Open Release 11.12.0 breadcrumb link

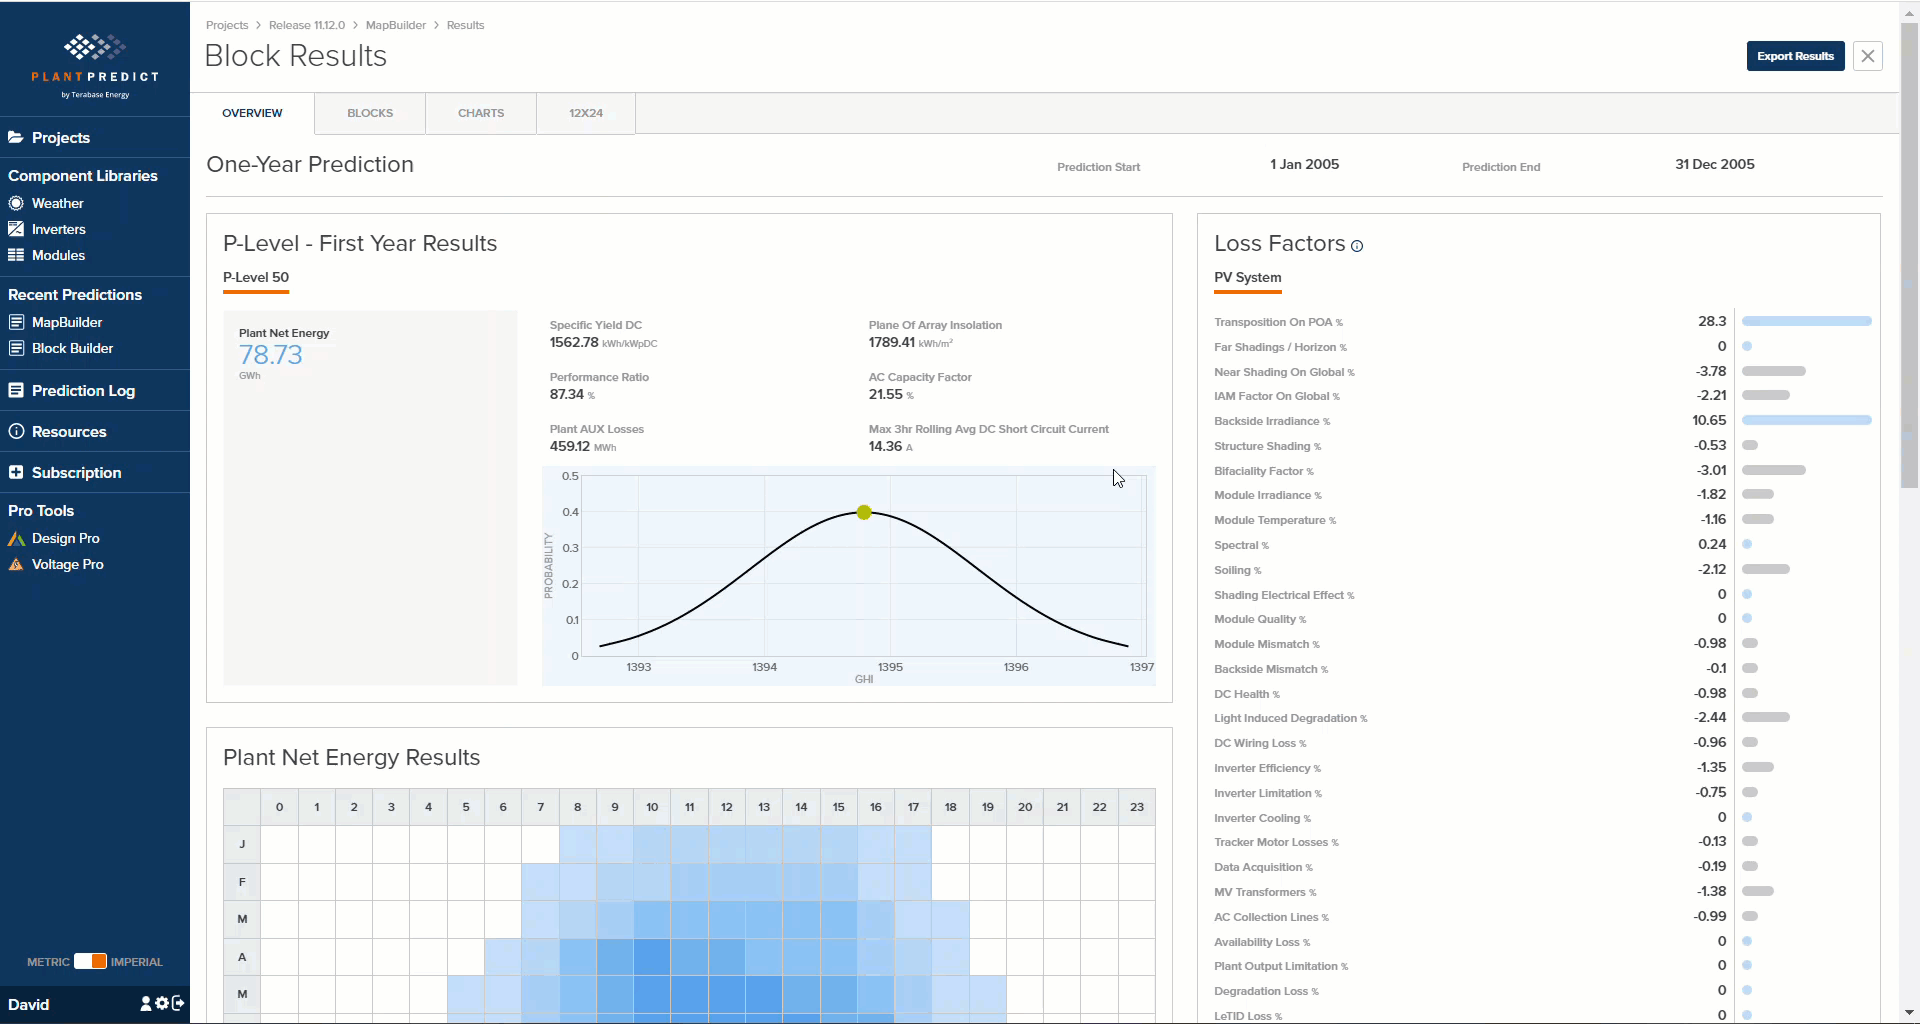[x=306, y=25]
